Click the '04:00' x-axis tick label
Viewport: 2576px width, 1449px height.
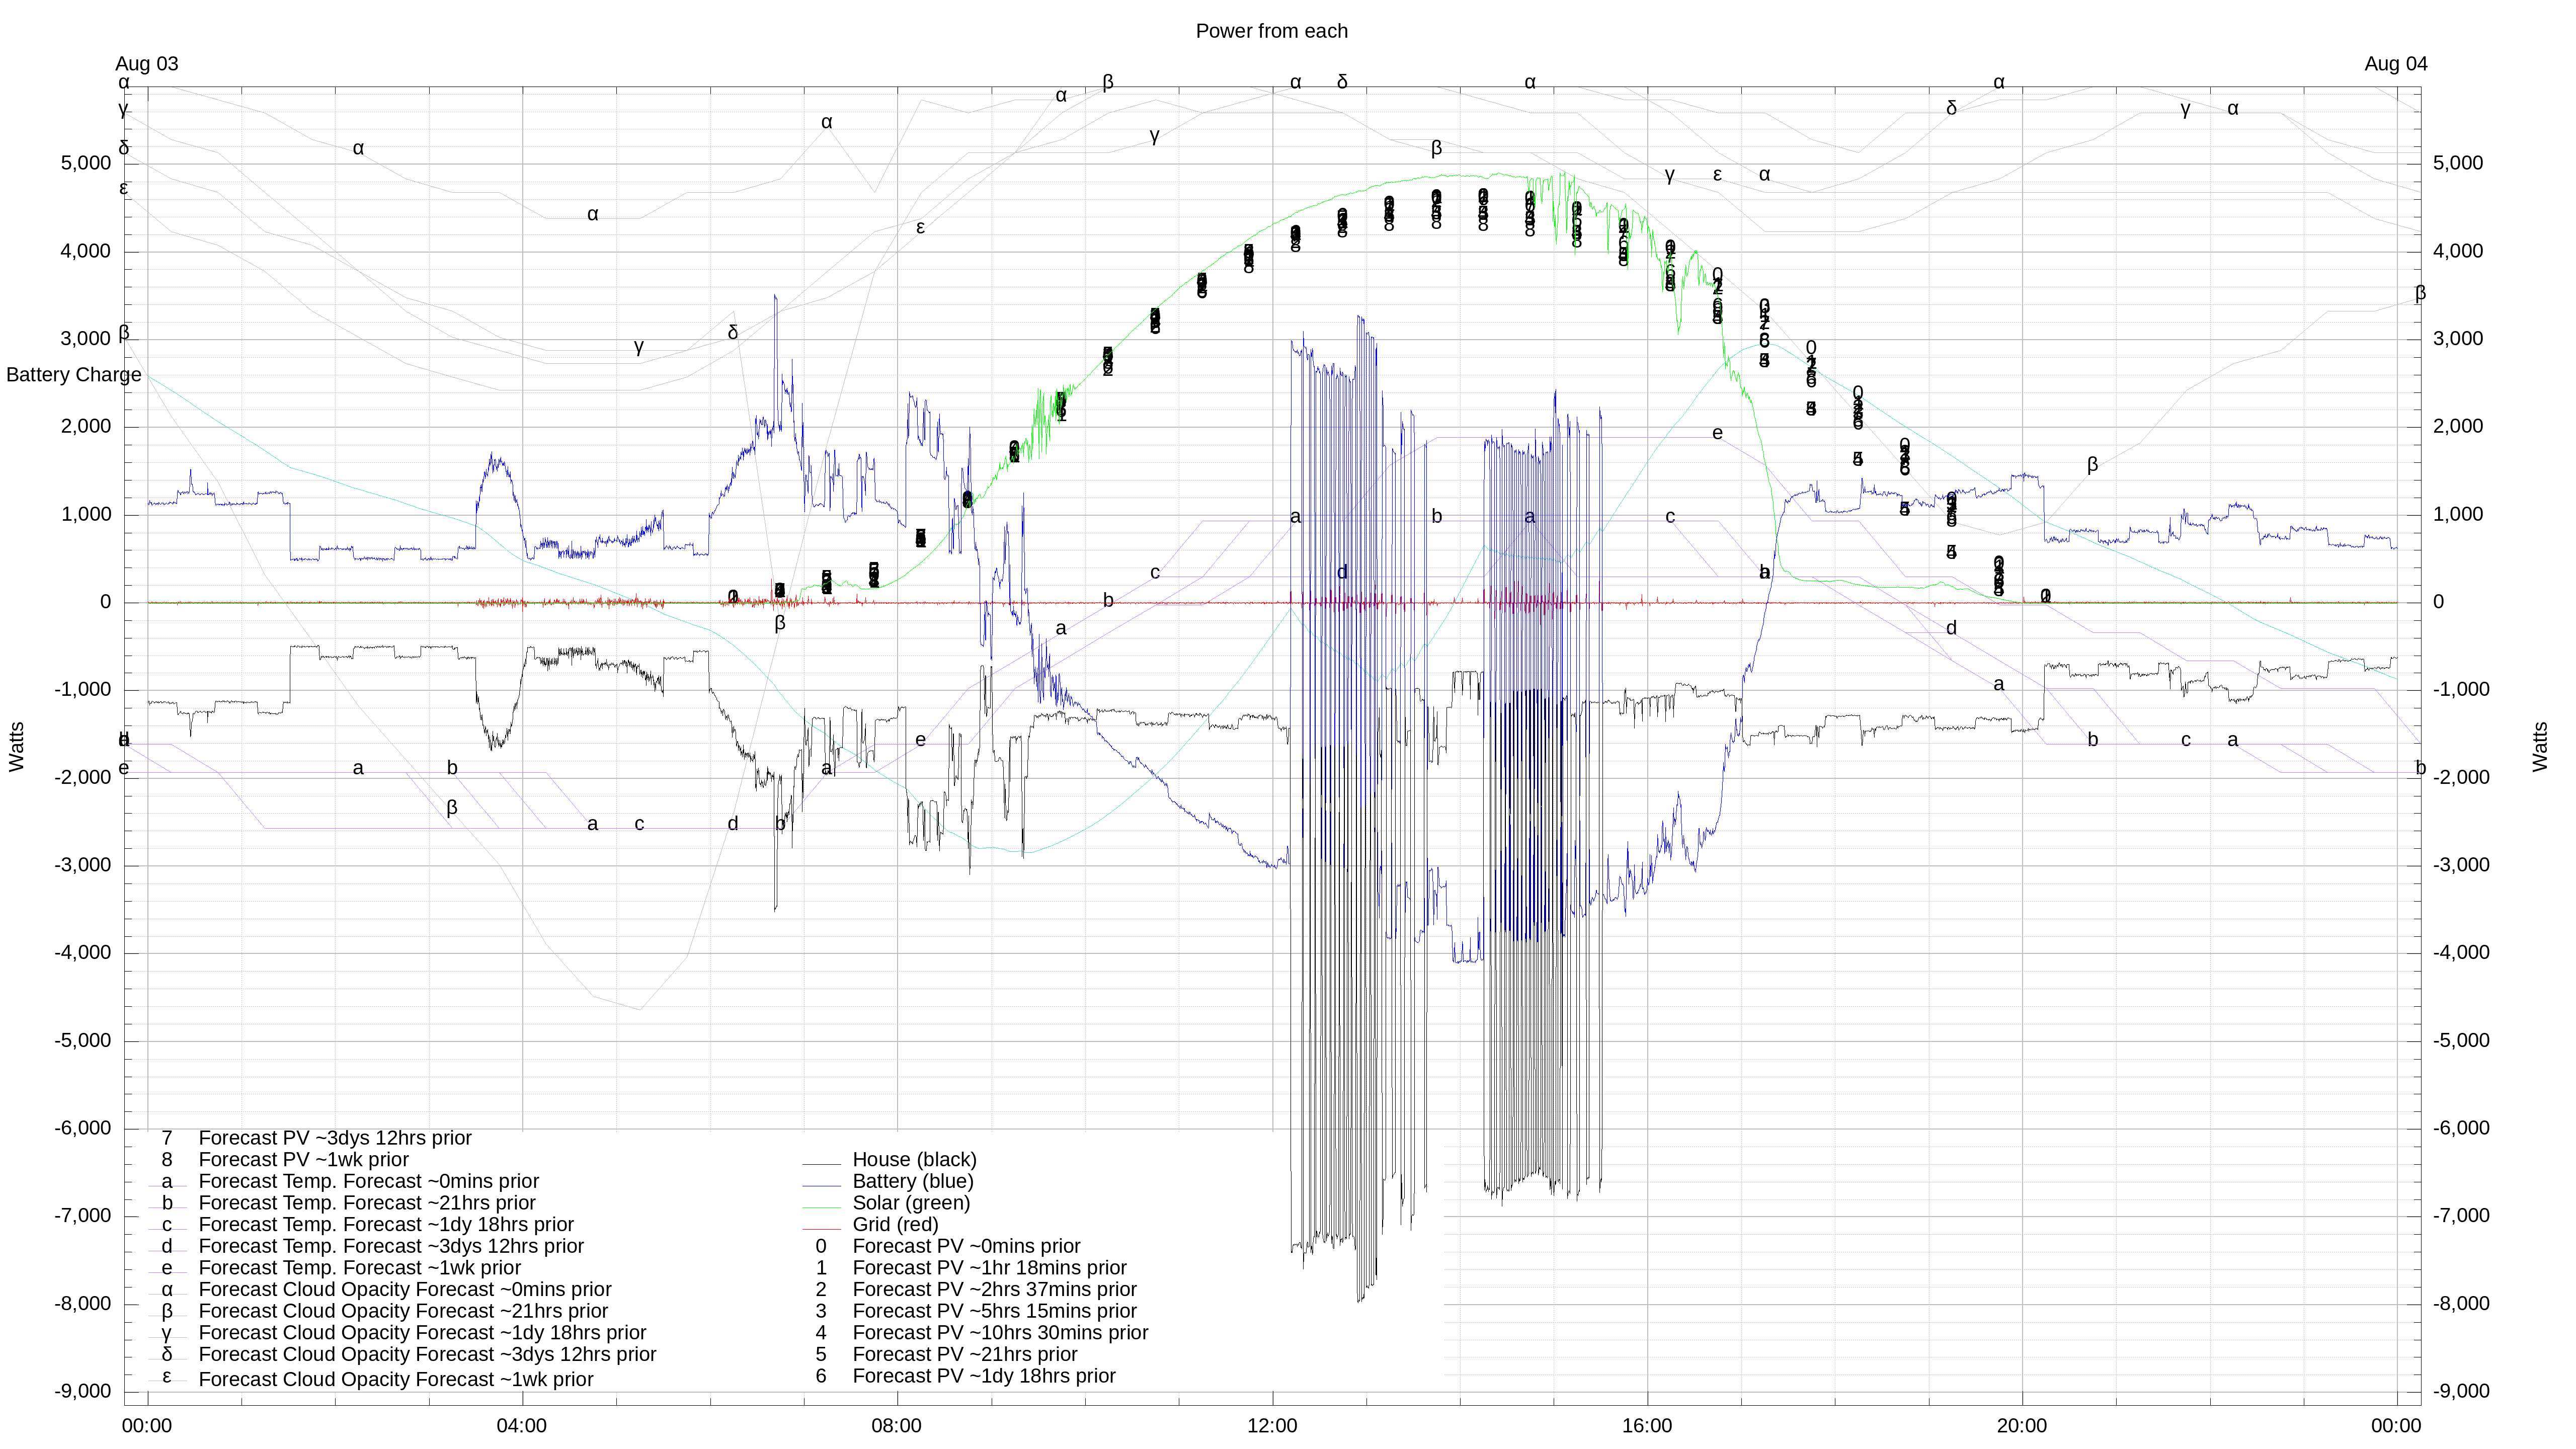522,1426
